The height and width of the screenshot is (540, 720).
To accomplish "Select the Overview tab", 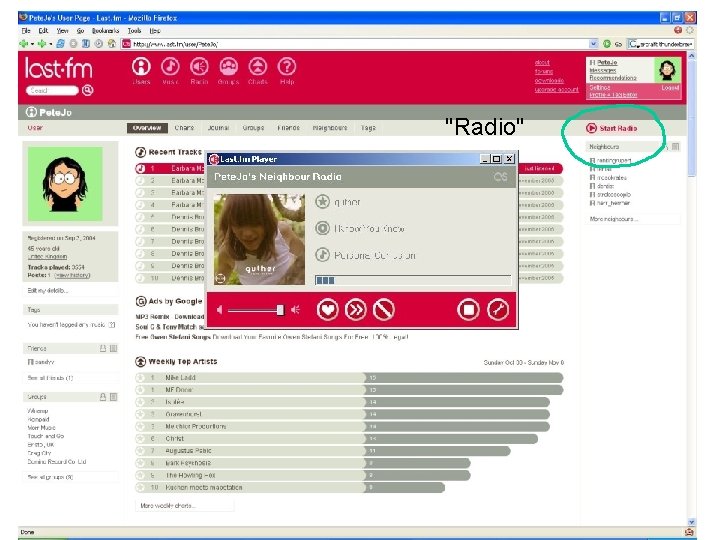I will click(x=147, y=128).
